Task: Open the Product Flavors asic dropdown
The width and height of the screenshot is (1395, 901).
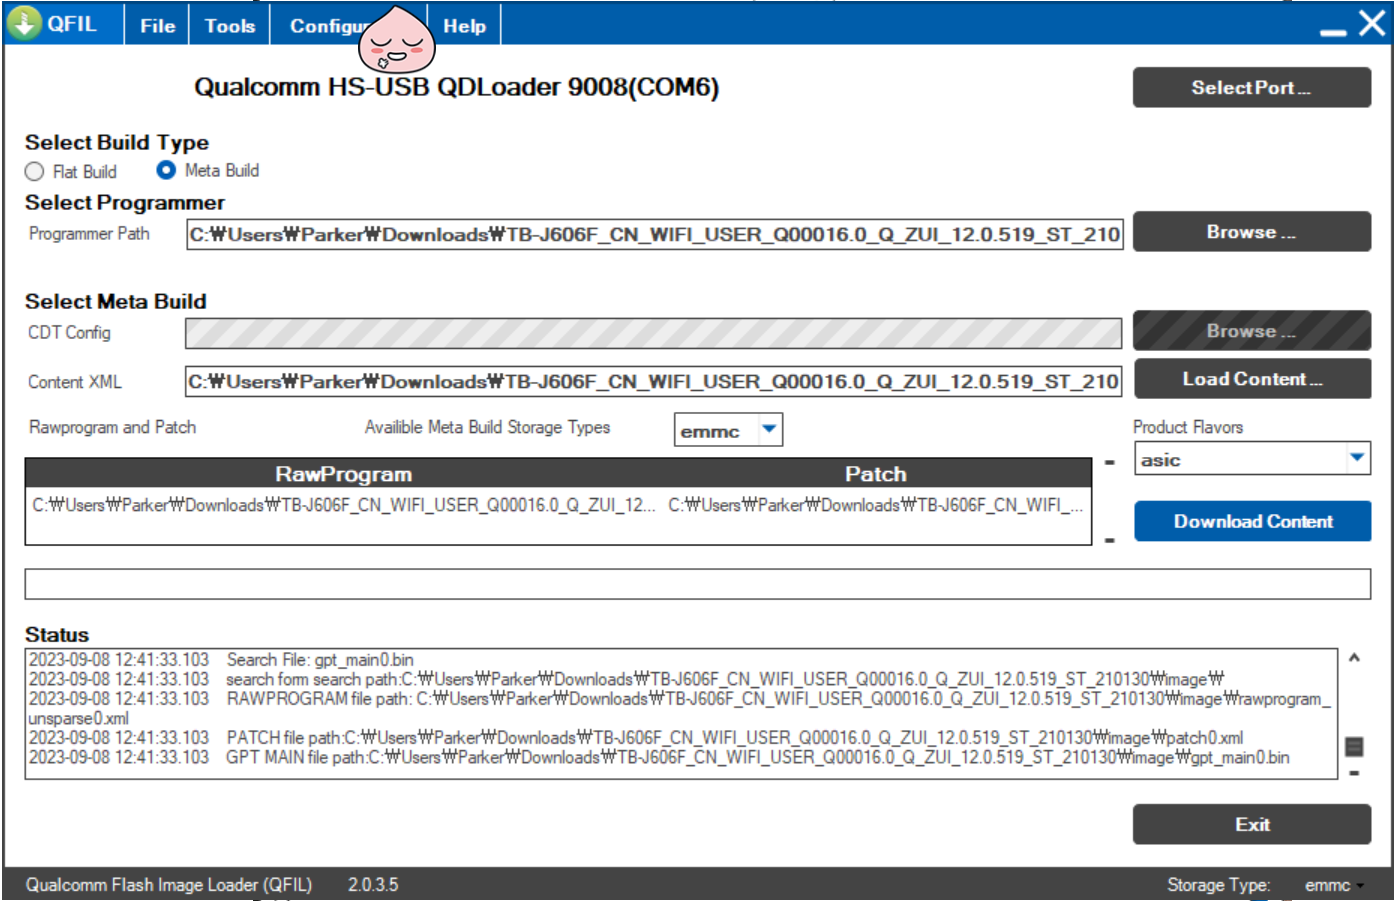Action: (1357, 459)
